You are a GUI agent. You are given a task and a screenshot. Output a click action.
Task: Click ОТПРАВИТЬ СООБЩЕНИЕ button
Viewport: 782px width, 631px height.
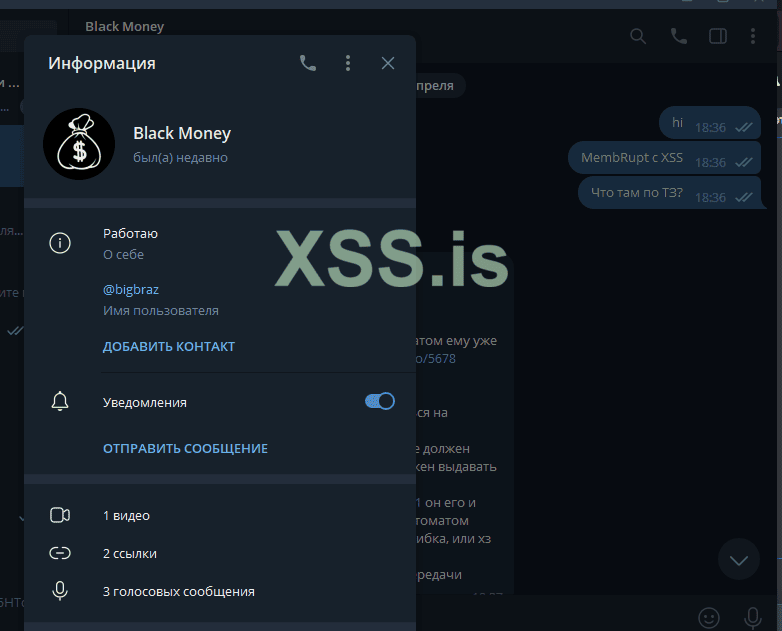pos(185,448)
